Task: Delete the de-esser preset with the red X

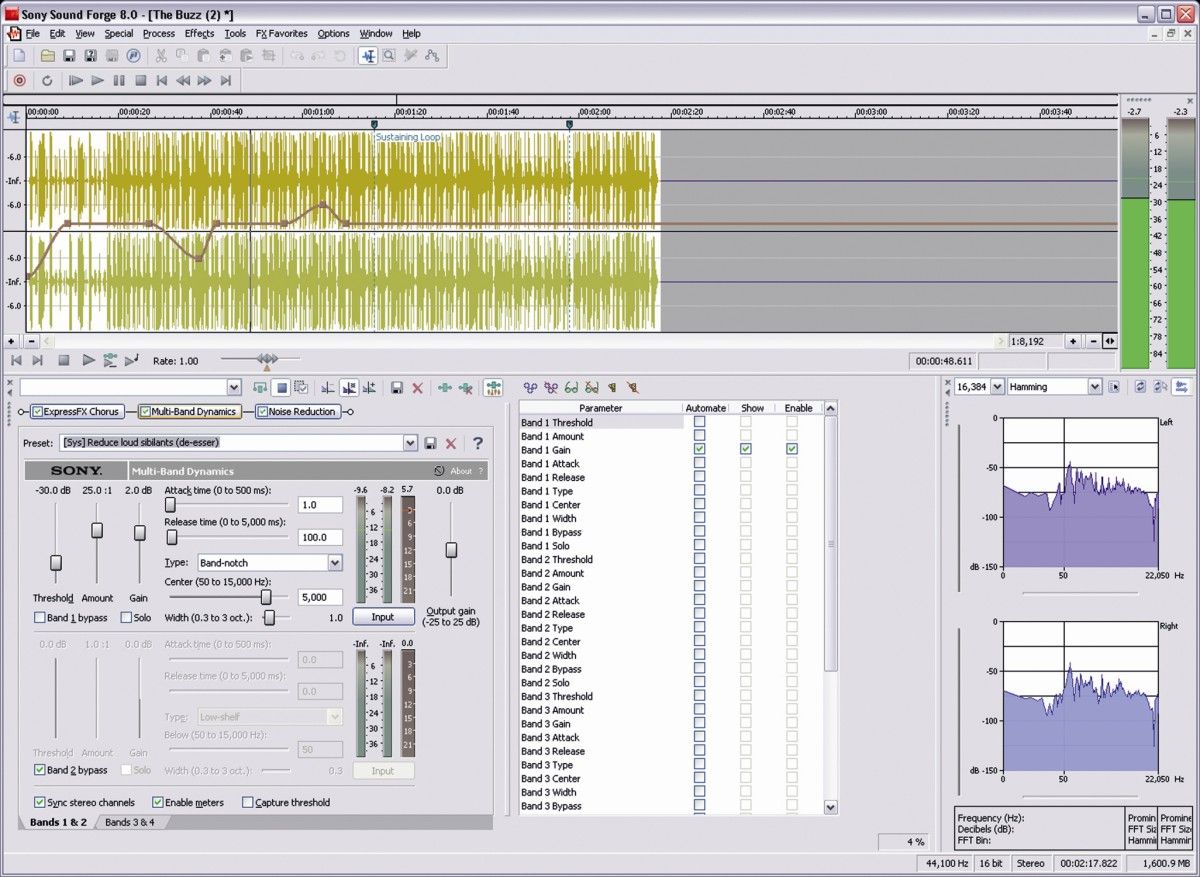Action: 451,443
